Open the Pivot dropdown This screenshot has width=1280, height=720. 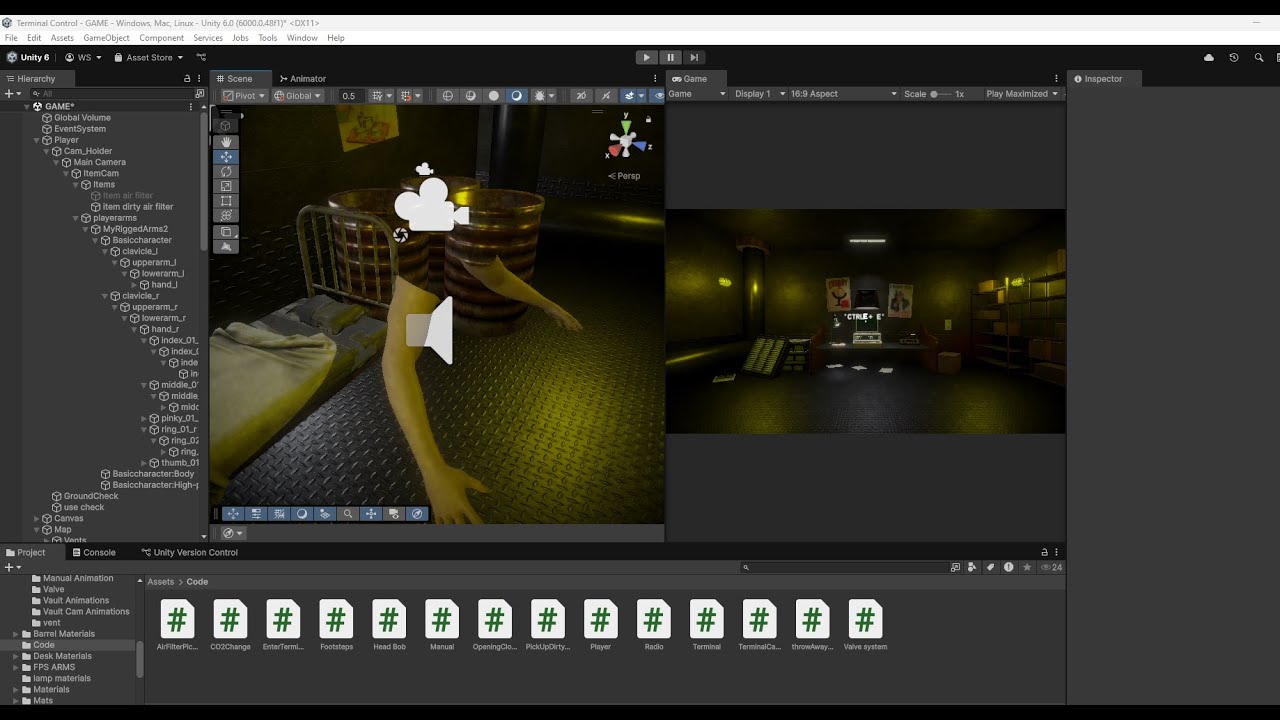point(244,96)
